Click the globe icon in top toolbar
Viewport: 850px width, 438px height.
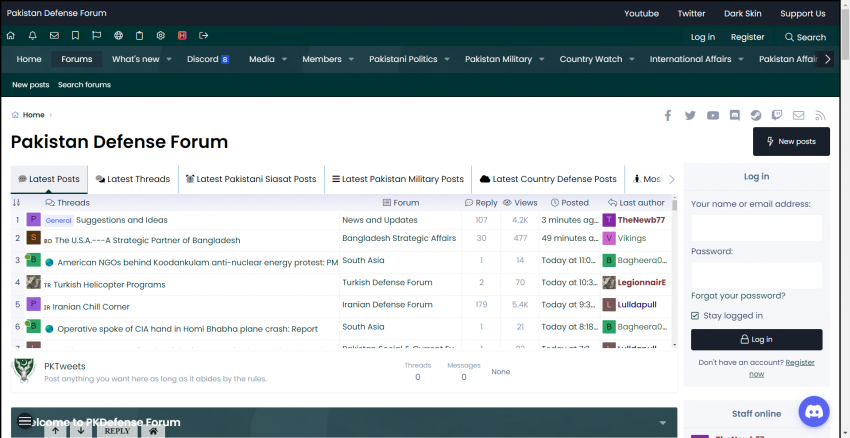click(119, 36)
